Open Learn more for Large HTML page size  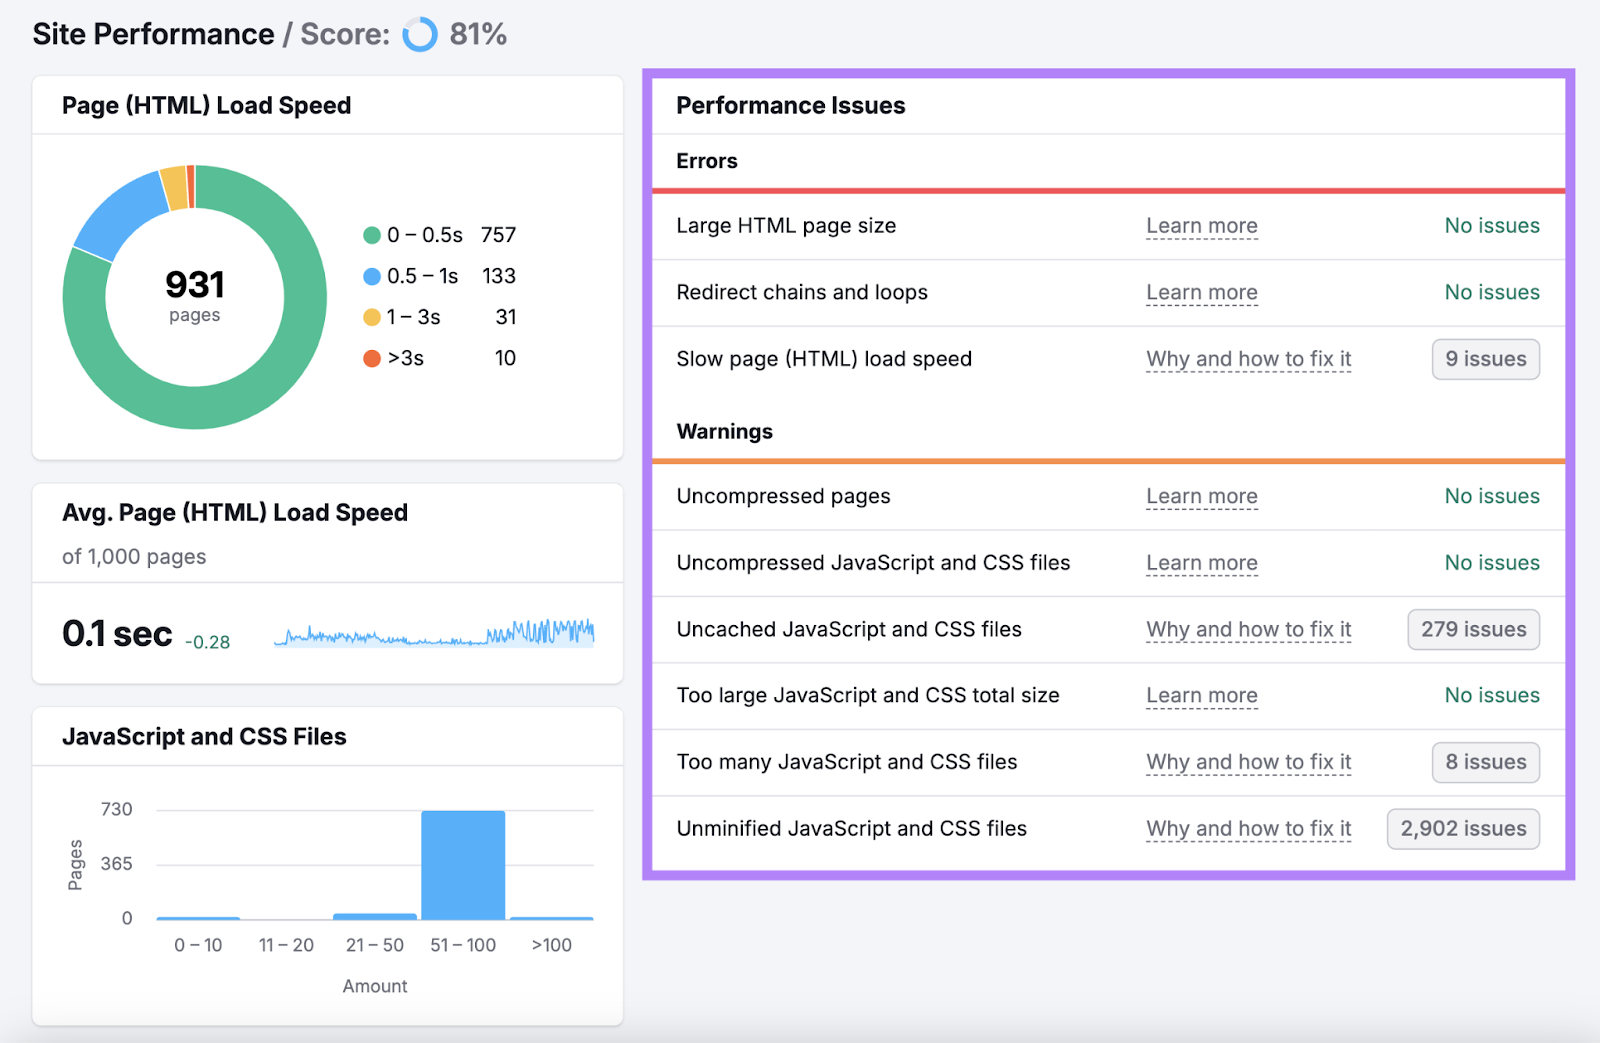1201,226
